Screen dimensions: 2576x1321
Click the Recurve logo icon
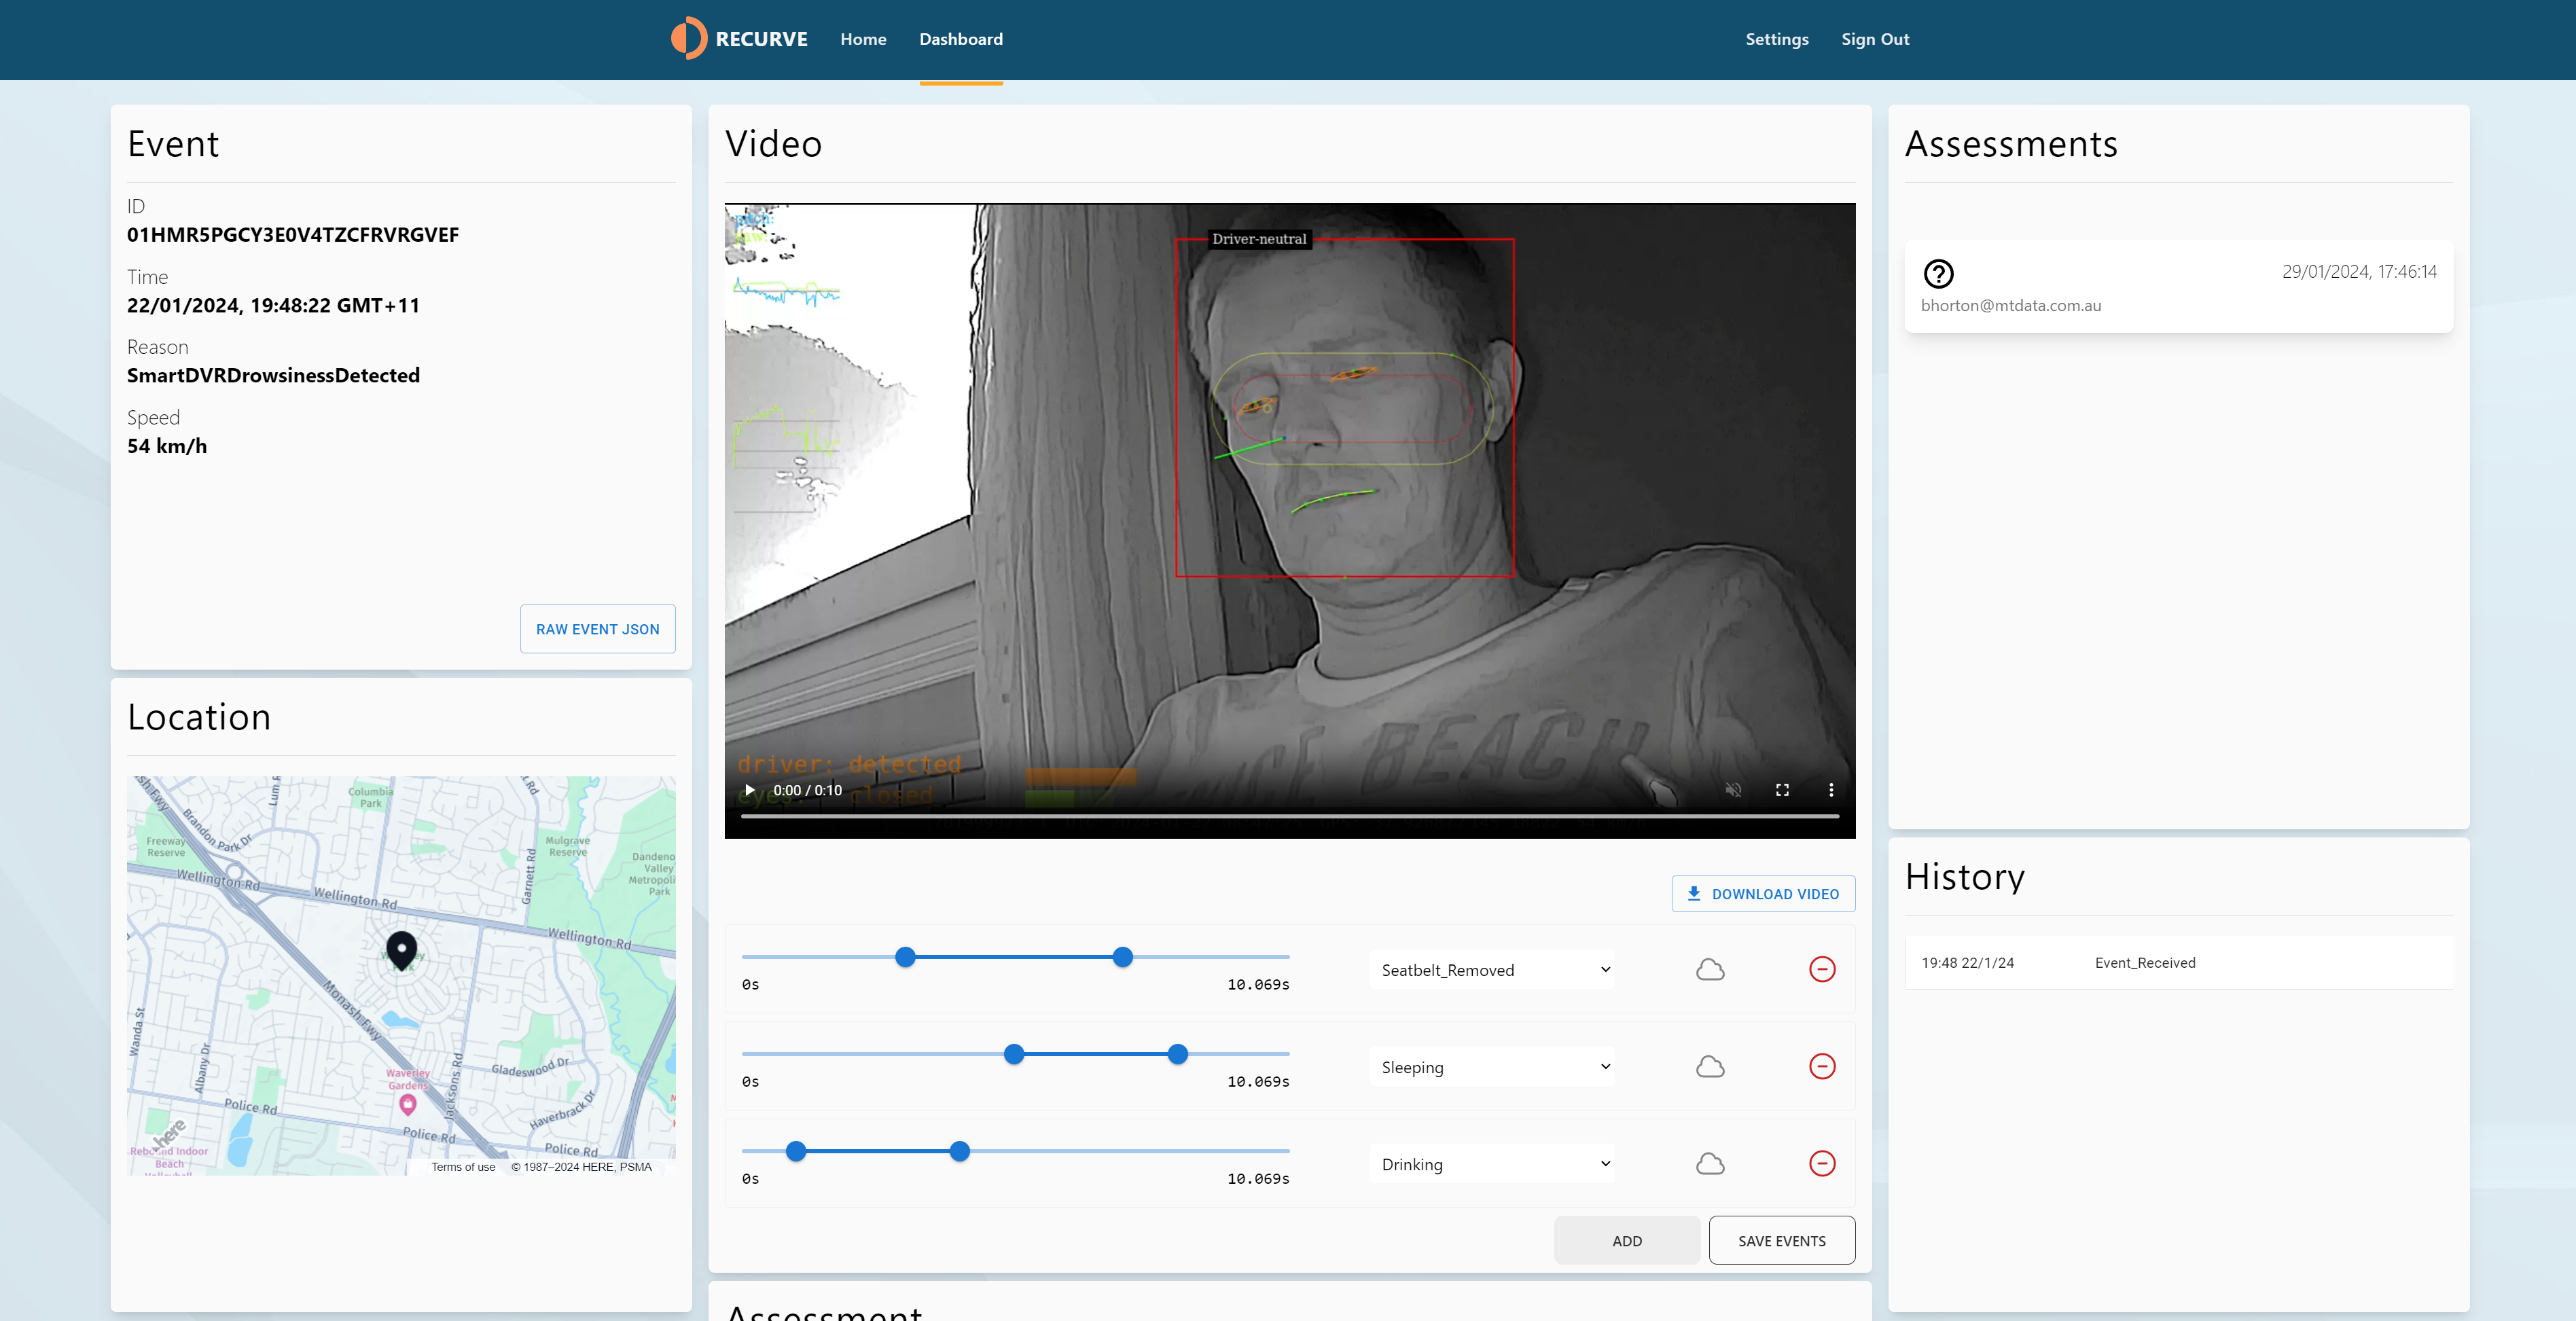pyautogui.click(x=688, y=39)
